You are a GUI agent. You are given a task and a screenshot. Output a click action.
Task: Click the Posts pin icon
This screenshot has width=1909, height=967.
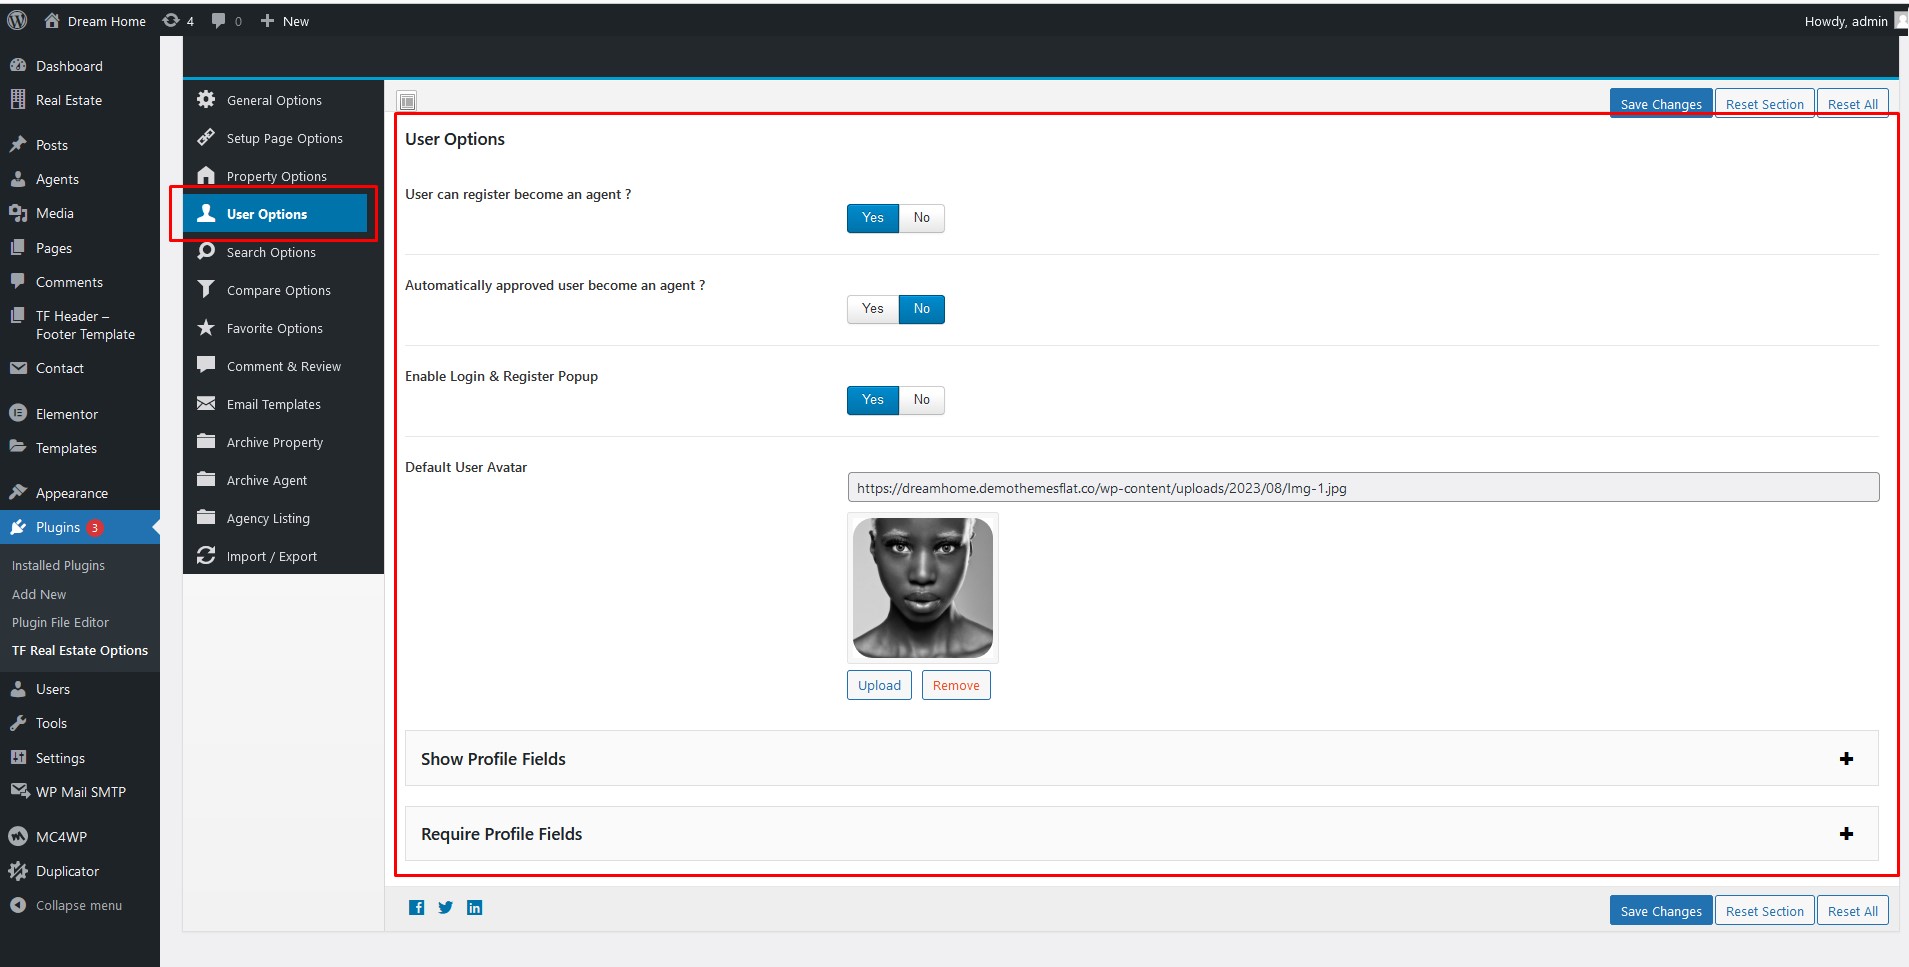(18, 144)
